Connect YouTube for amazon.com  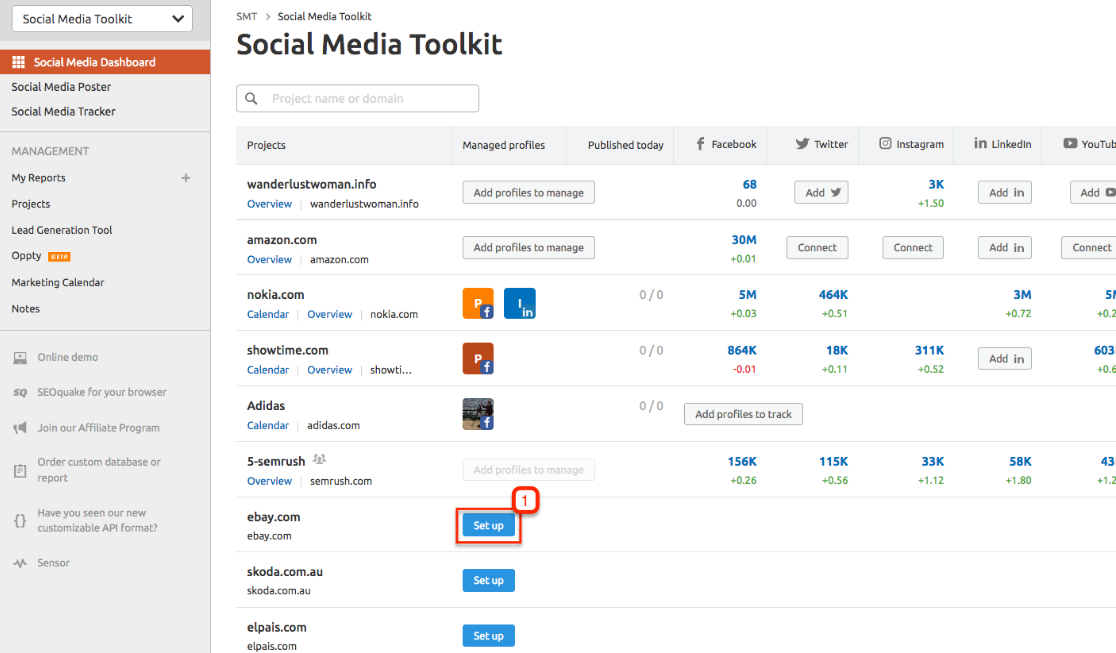(1089, 247)
